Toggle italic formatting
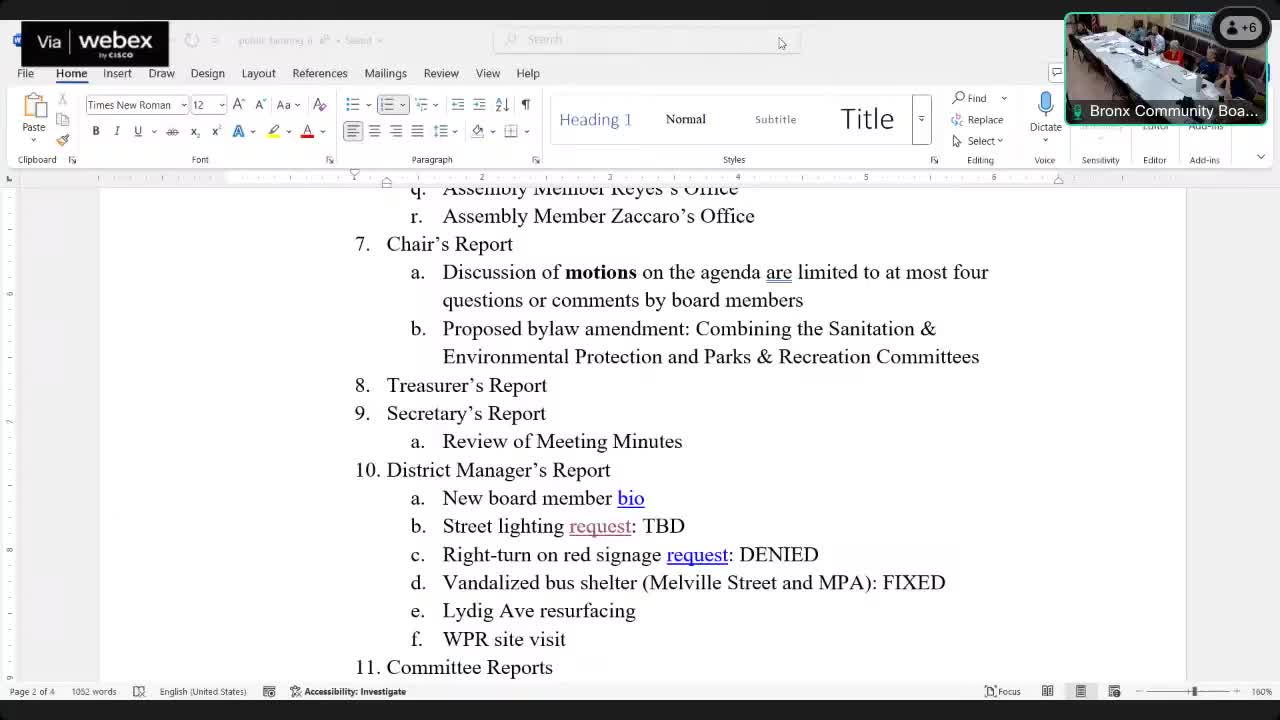The height and width of the screenshot is (720, 1280). (x=116, y=131)
